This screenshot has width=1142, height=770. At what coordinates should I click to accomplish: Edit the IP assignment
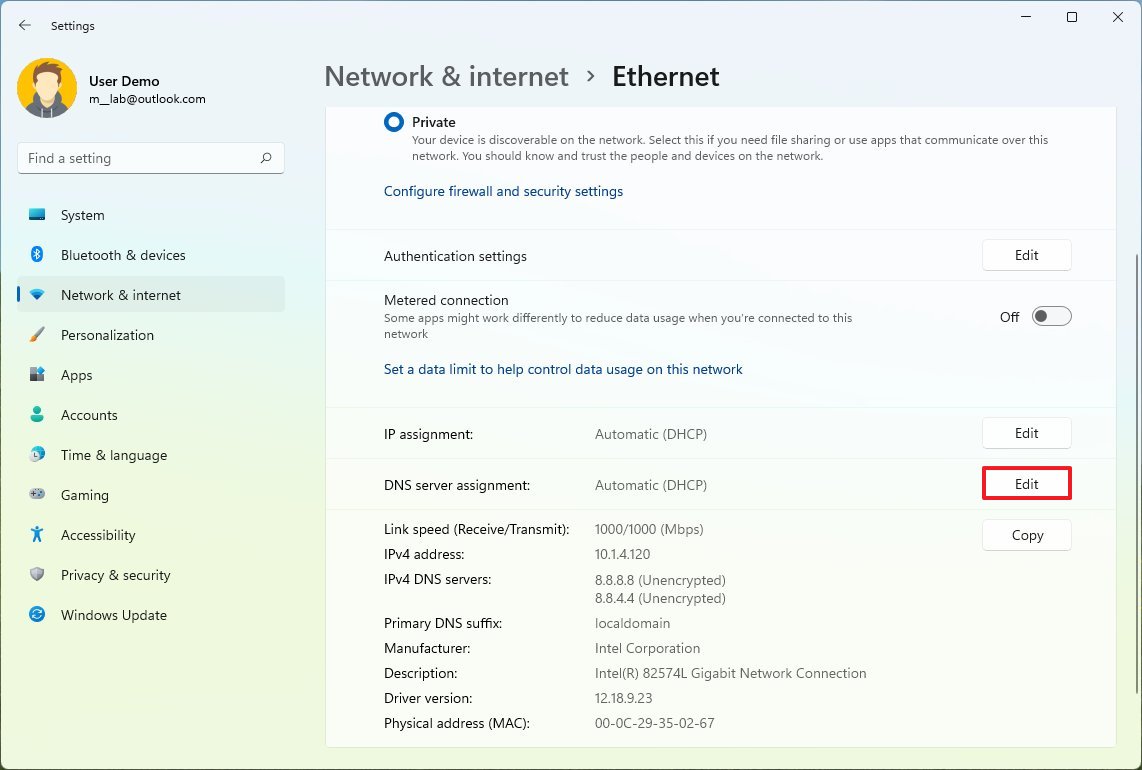point(1027,433)
